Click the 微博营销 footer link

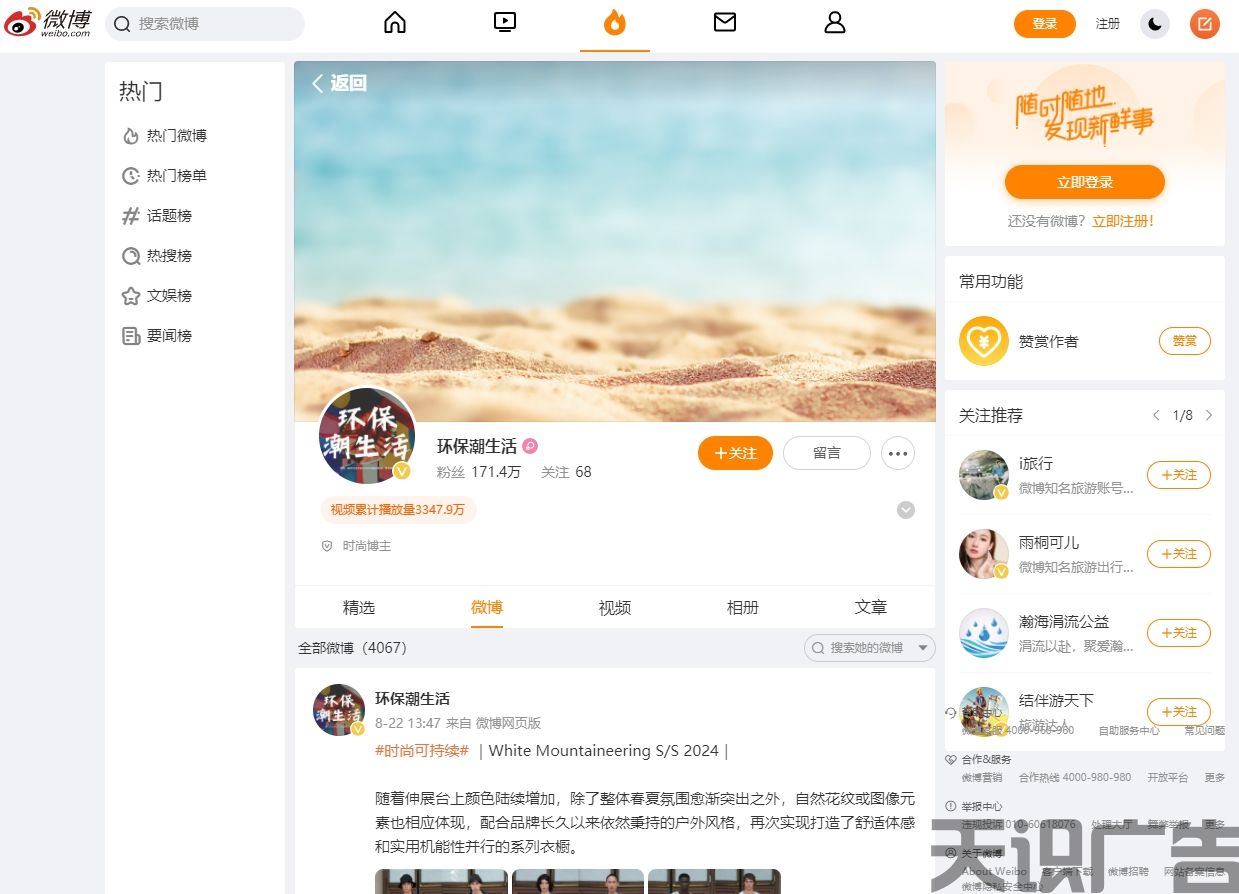click(982, 778)
